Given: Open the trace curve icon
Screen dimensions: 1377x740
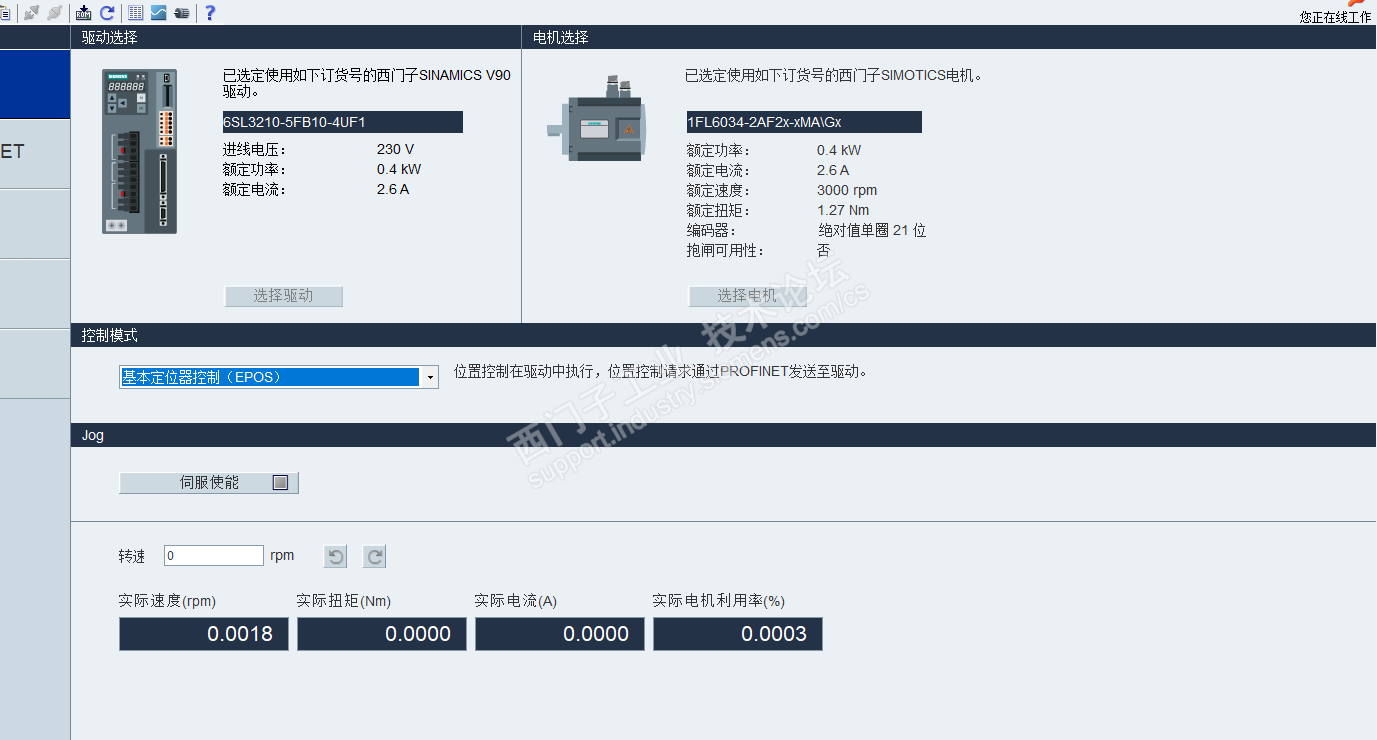Looking at the screenshot, I should point(159,13).
